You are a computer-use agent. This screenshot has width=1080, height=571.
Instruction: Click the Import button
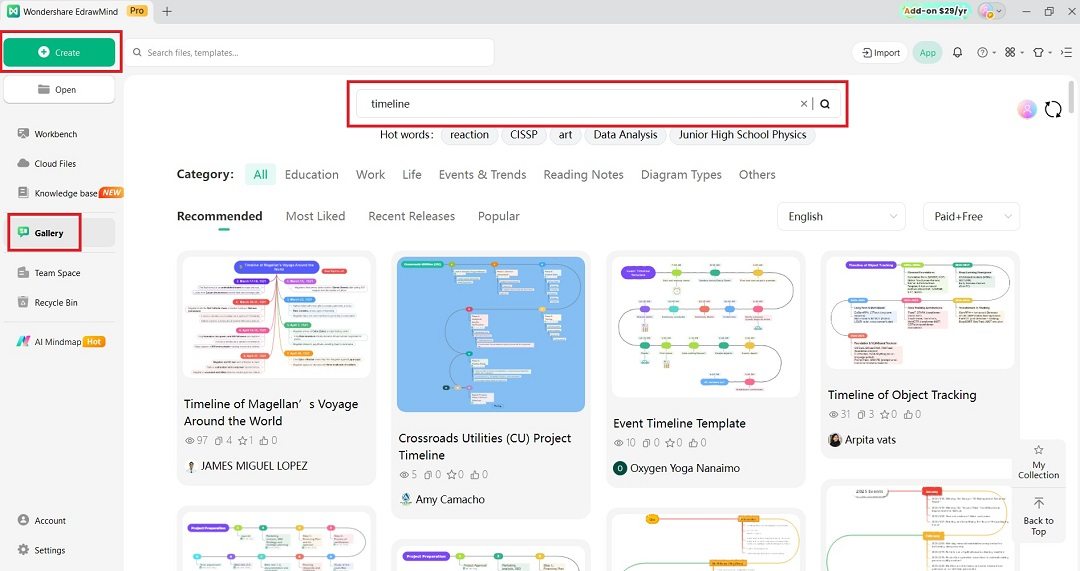click(x=881, y=52)
